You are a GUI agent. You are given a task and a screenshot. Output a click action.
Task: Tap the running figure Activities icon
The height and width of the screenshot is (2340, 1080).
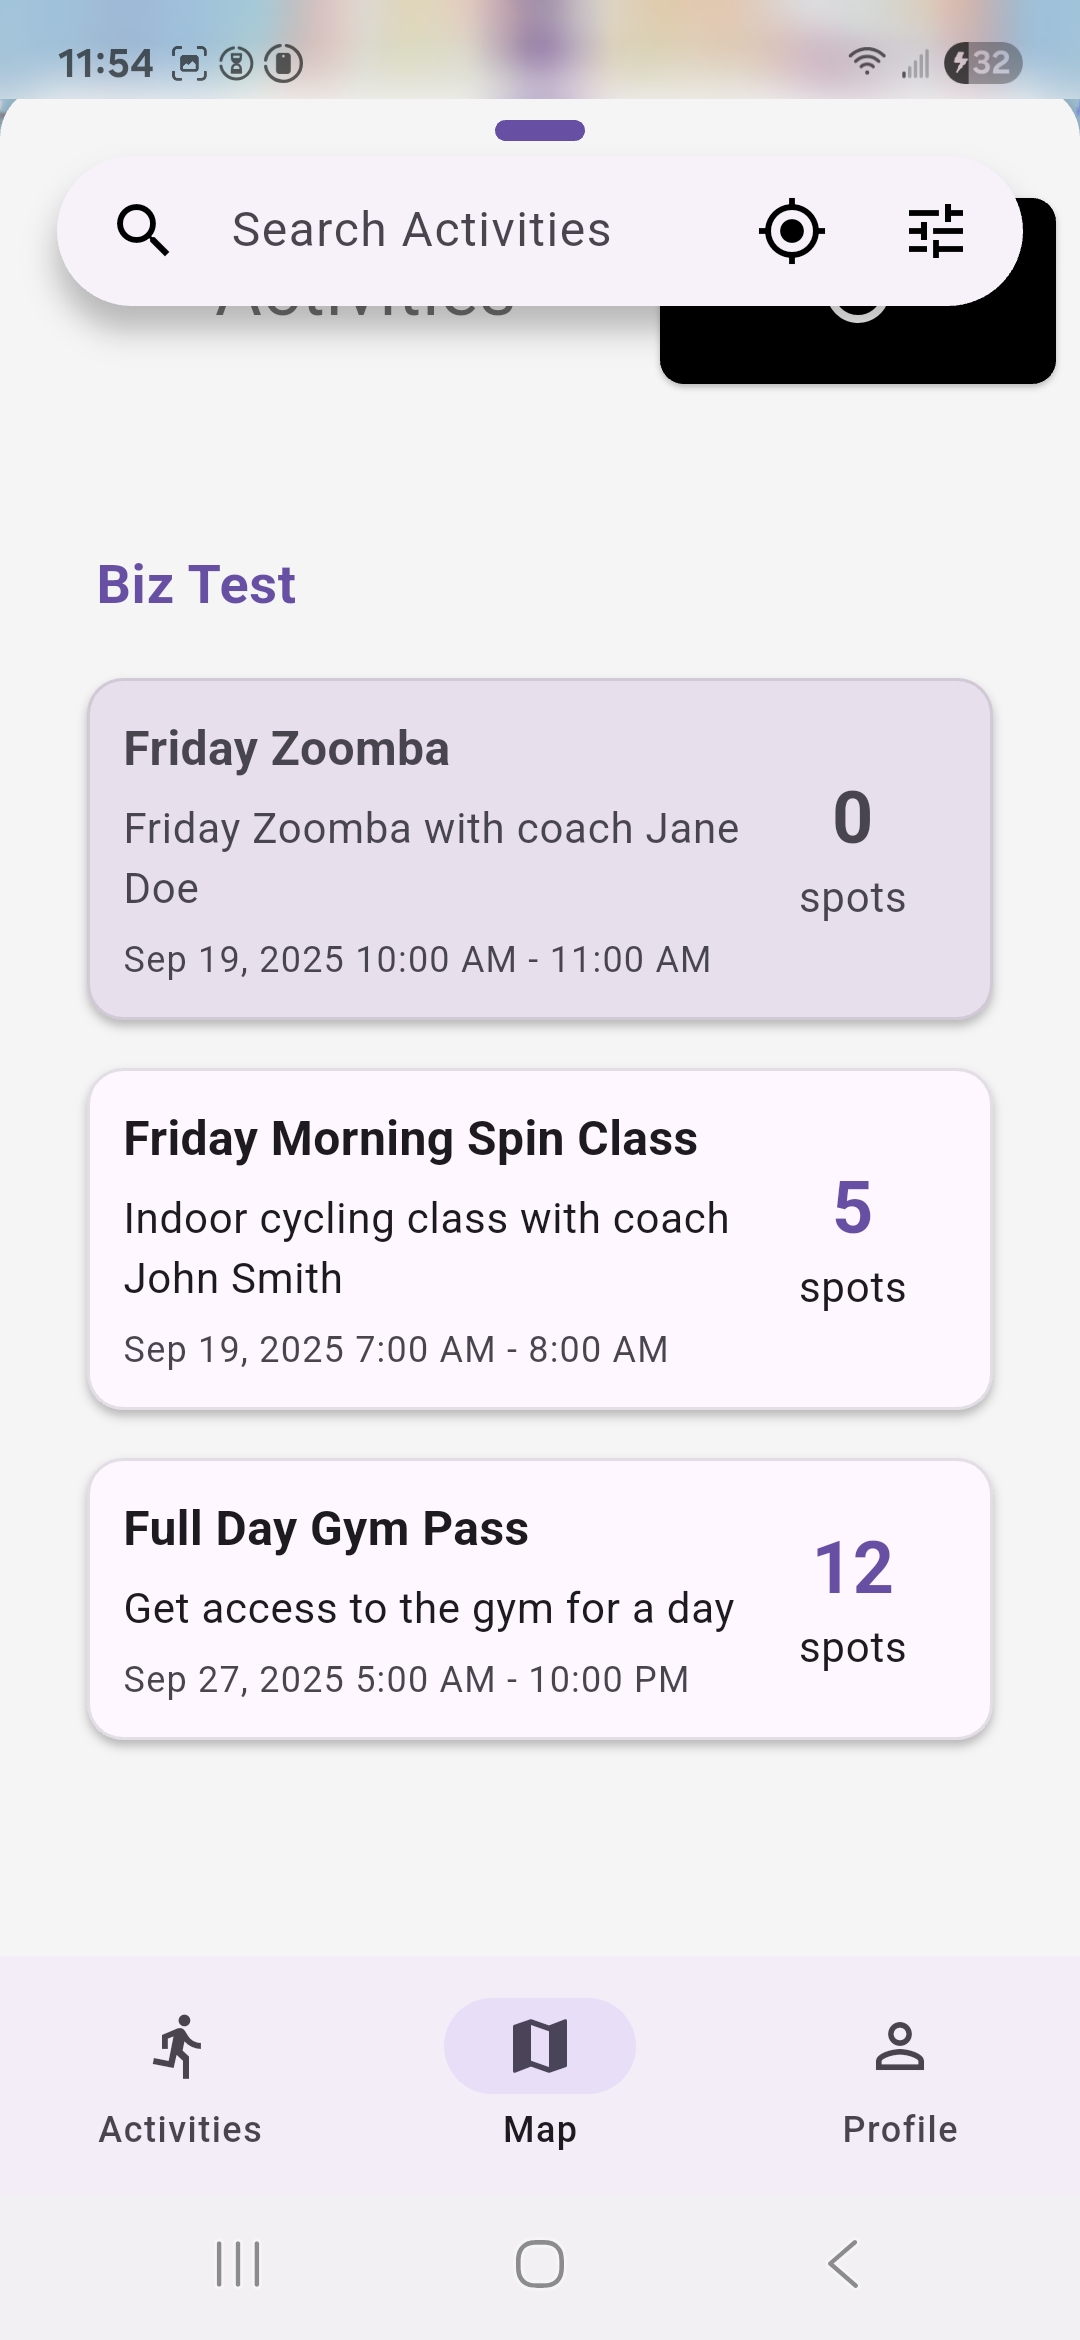click(180, 2046)
